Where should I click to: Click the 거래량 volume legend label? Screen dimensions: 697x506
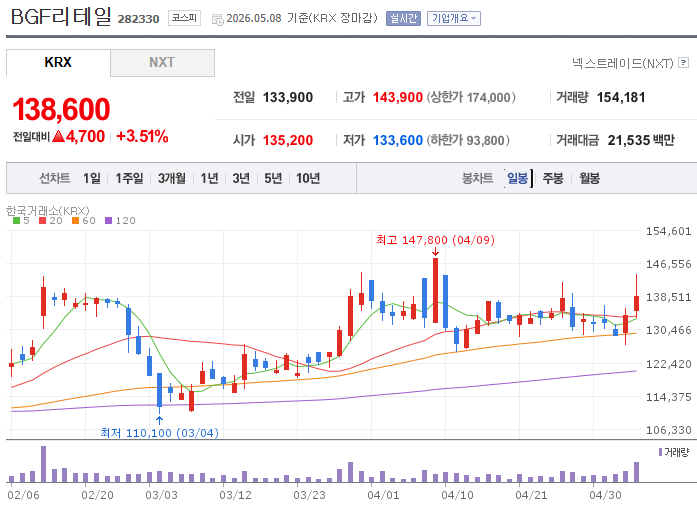click(674, 452)
